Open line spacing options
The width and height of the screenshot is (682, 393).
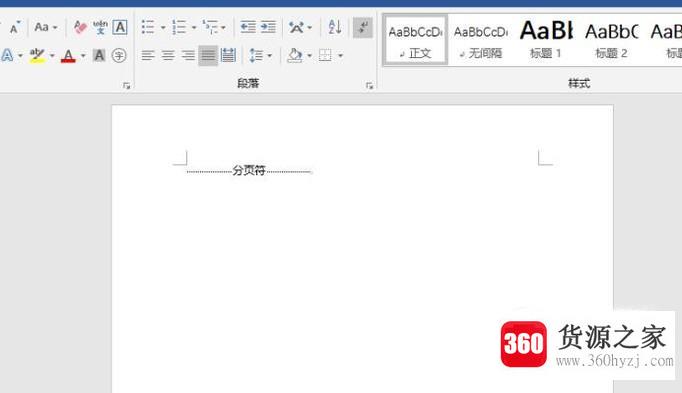[x=256, y=56]
